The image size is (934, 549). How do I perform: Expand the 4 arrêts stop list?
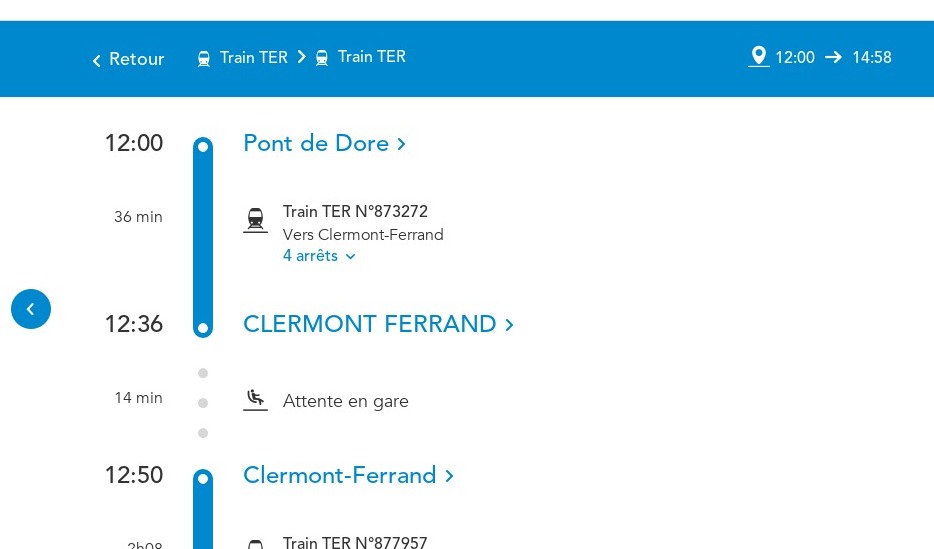[319, 256]
